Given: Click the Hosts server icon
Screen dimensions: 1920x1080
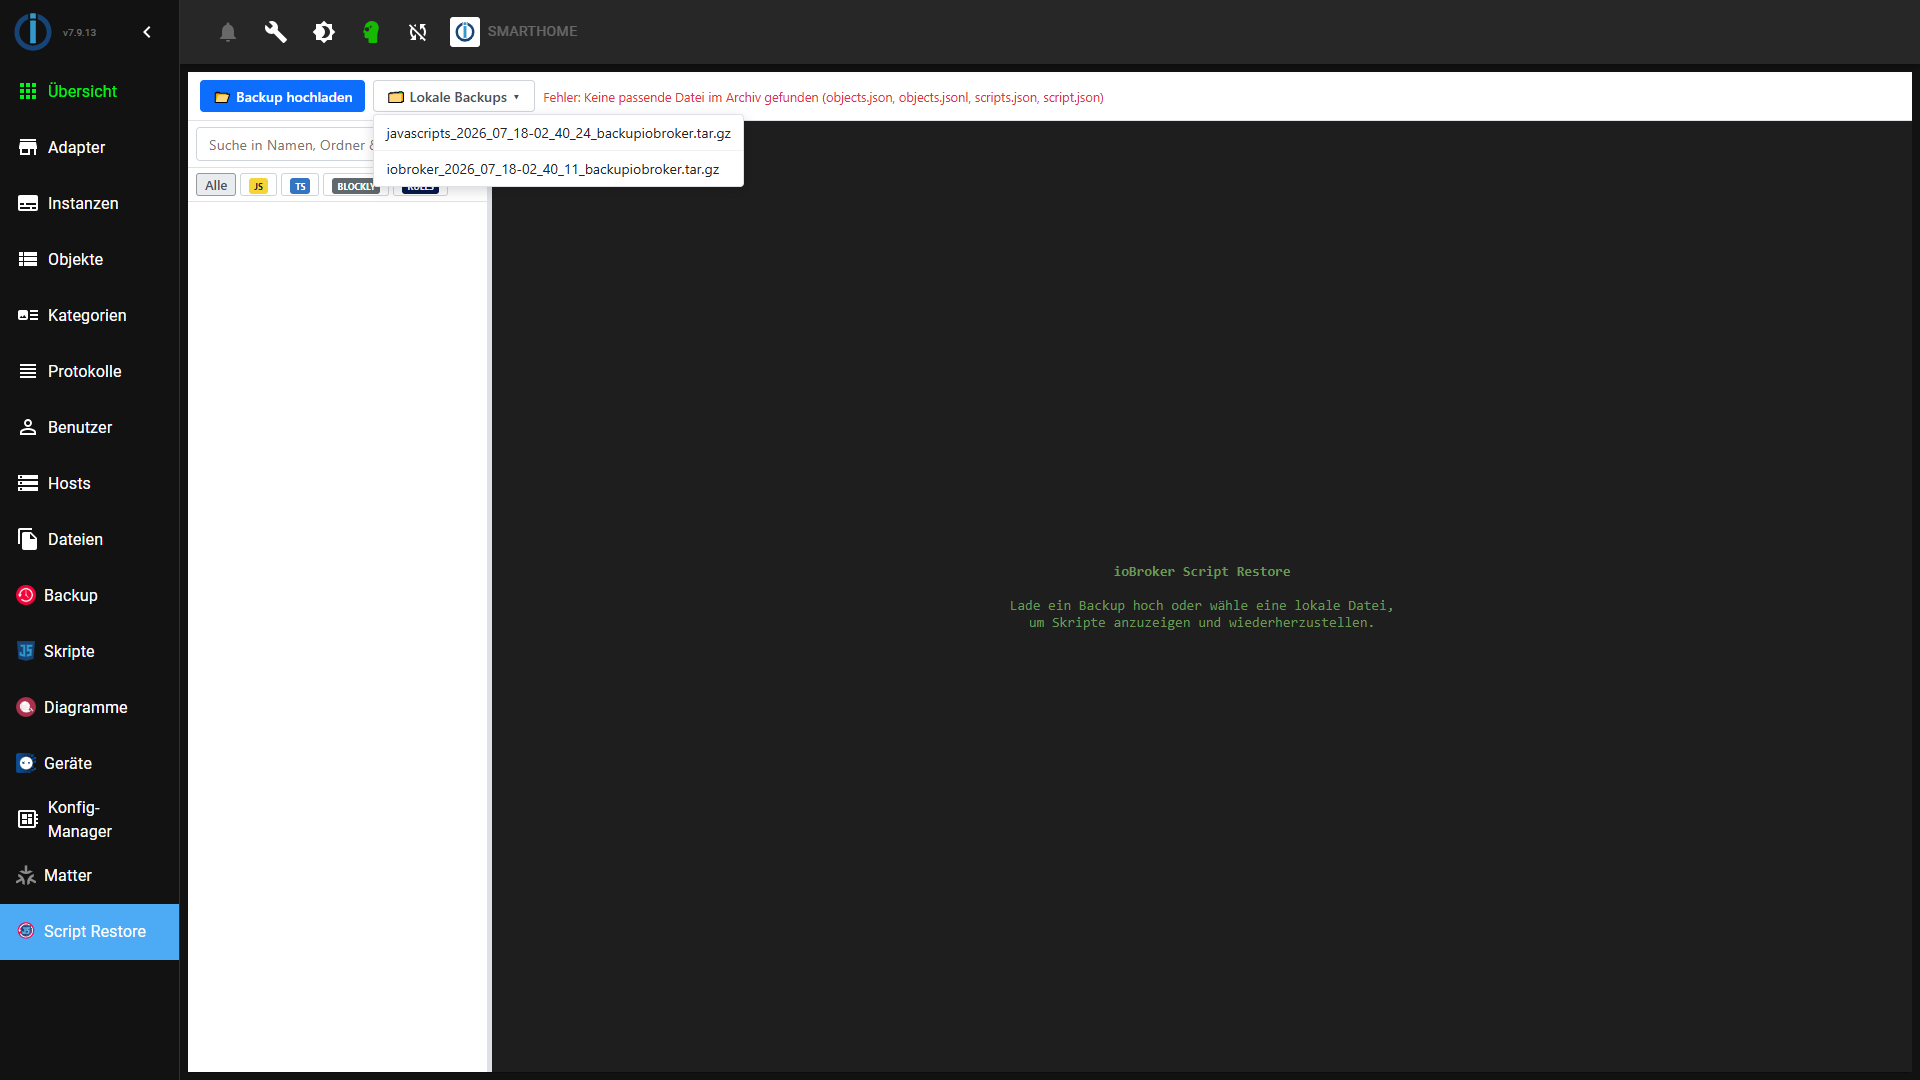Looking at the screenshot, I should pyautogui.click(x=28, y=483).
